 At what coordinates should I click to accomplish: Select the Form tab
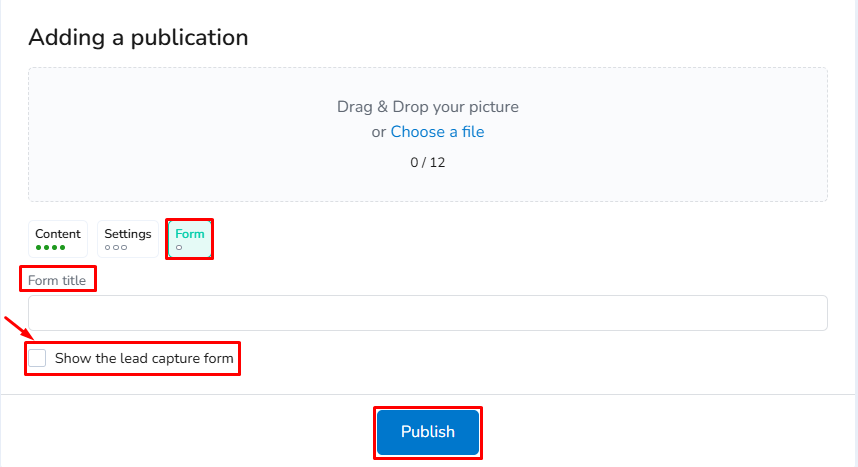coord(190,234)
